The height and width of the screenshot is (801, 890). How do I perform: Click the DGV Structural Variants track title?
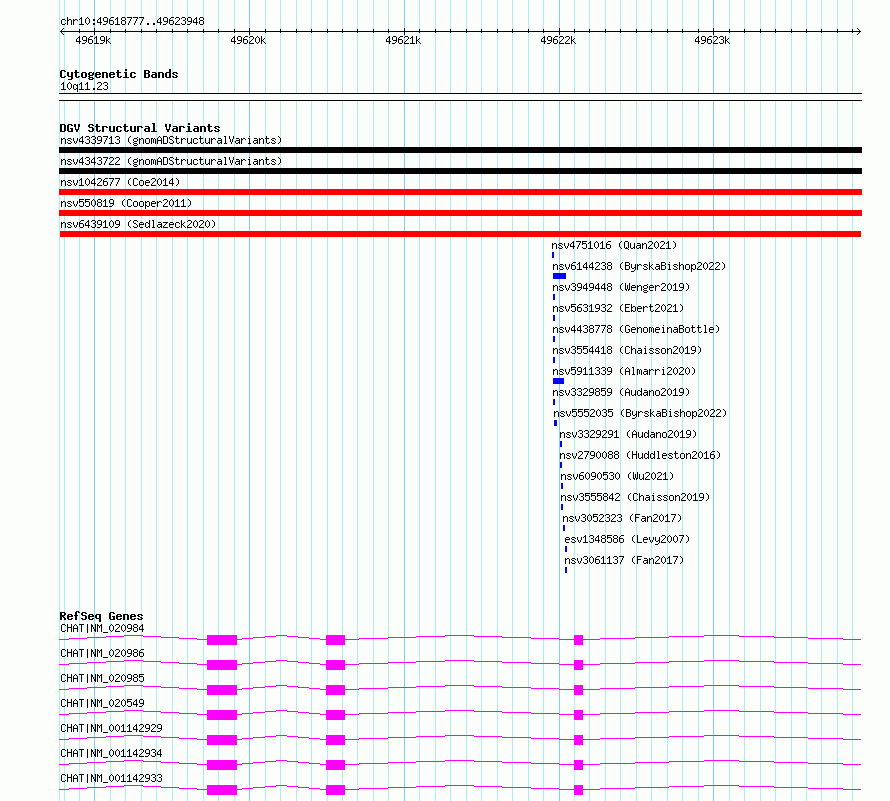[x=140, y=128]
